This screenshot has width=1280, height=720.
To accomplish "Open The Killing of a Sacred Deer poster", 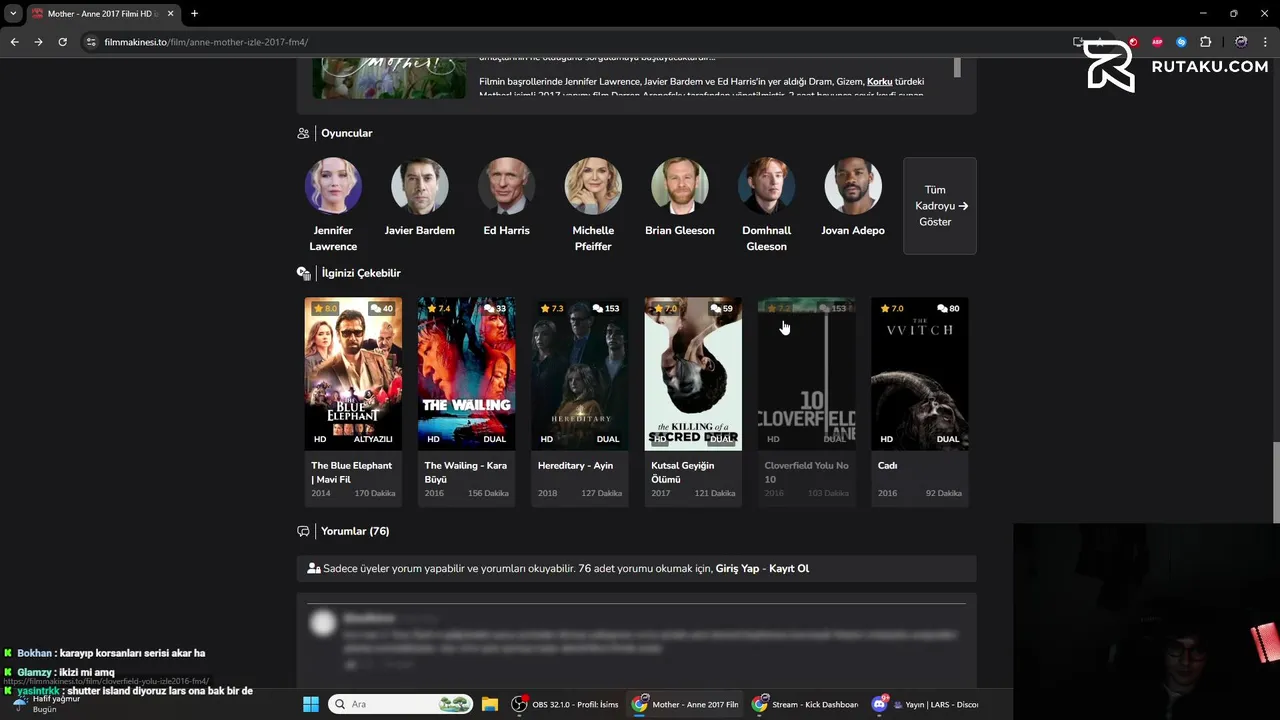I will pyautogui.click(x=693, y=374).
